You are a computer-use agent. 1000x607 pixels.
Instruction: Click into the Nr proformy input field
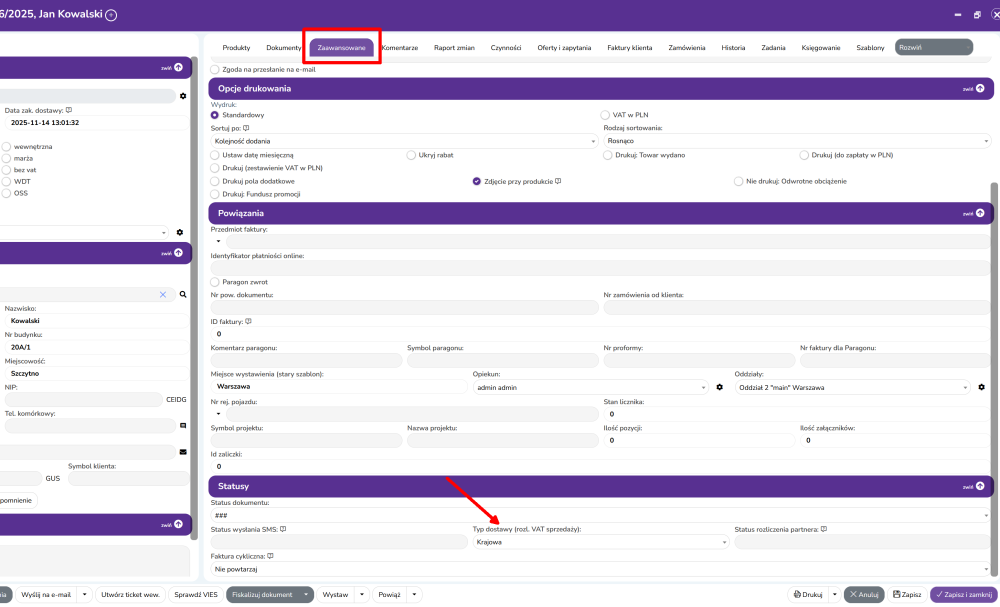click(x=697, y=360)
